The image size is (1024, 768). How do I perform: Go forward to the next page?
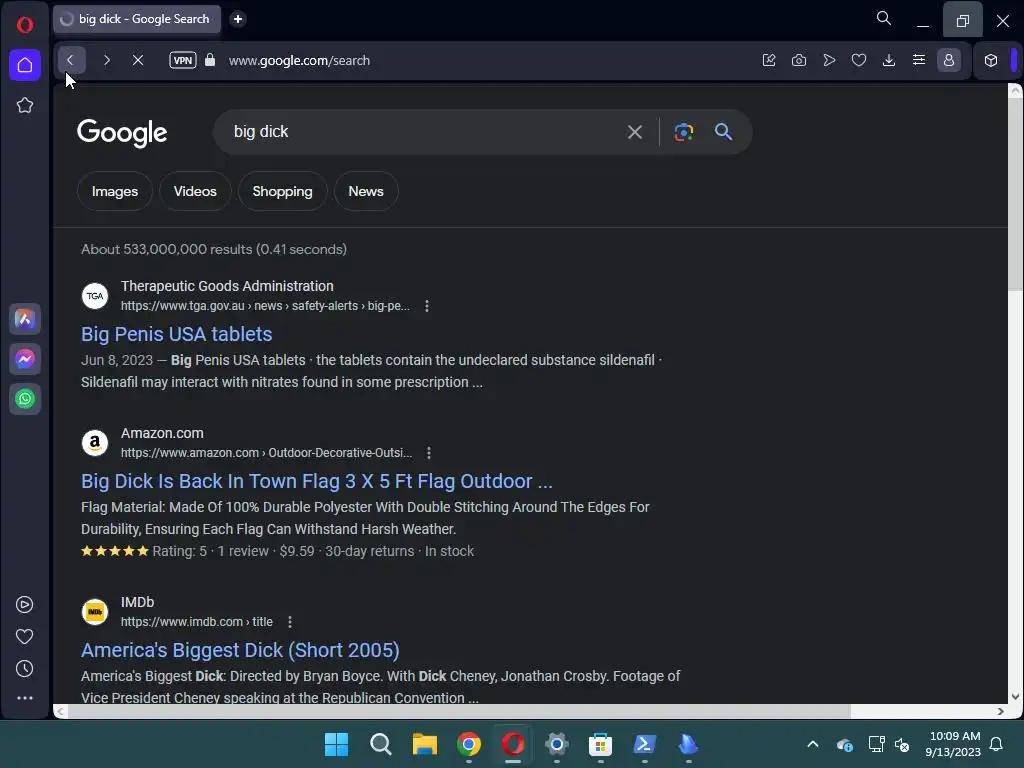click(x=106, y=60)
